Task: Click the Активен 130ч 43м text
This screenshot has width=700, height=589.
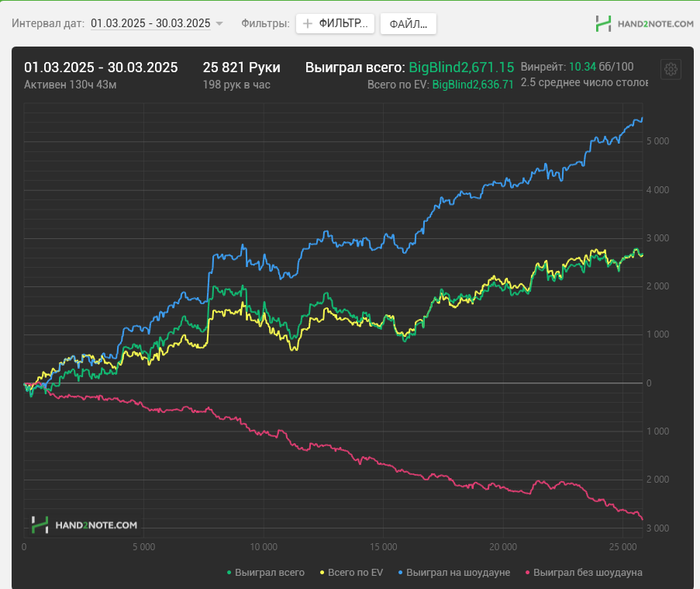Action: click(x=70, y=85)
